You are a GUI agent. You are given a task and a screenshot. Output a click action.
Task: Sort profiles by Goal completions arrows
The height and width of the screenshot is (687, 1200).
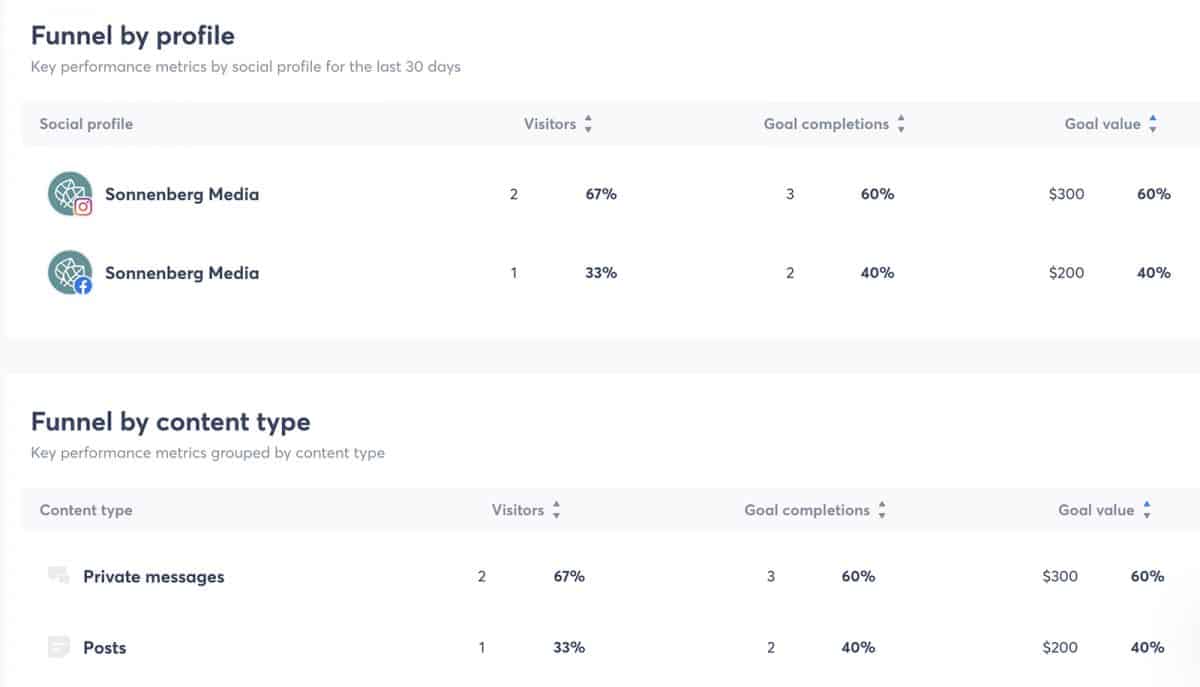pyautogui.click(x=901, y=124)
